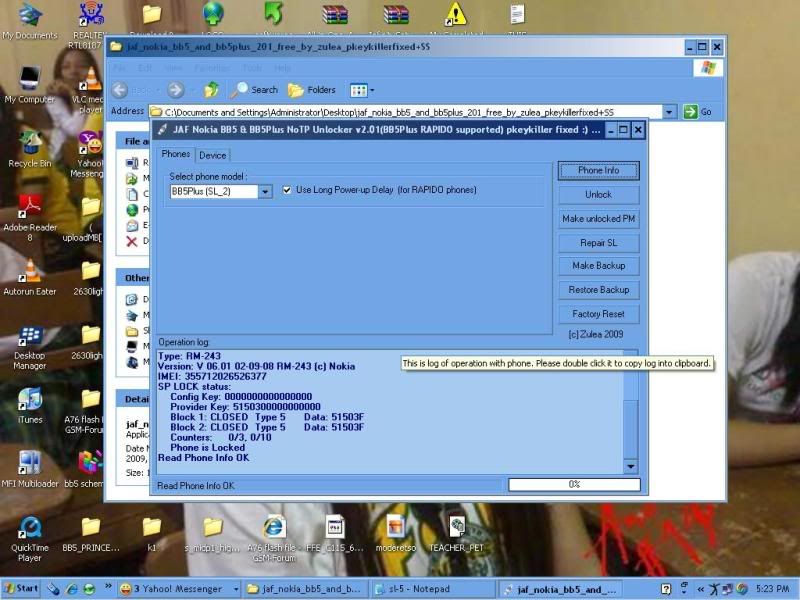800x600 pixels.
Task: Toggle Folders pane in Explorer toolbar
Action: click(x=312, y=90)
